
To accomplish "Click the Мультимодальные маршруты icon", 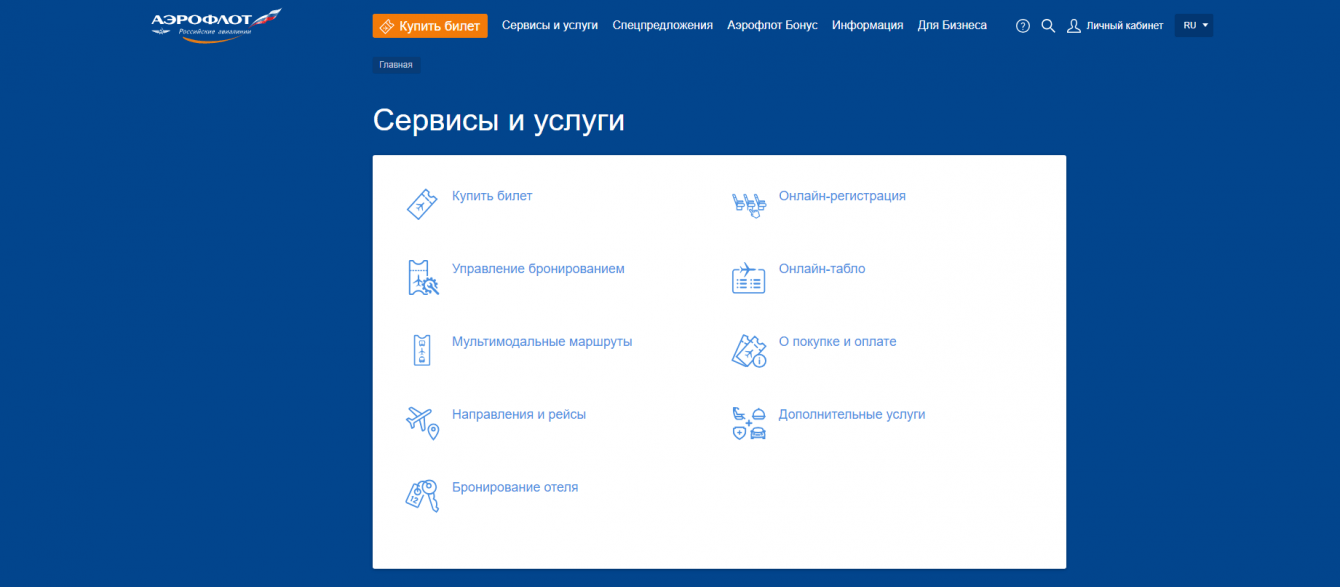I will 422,350.
